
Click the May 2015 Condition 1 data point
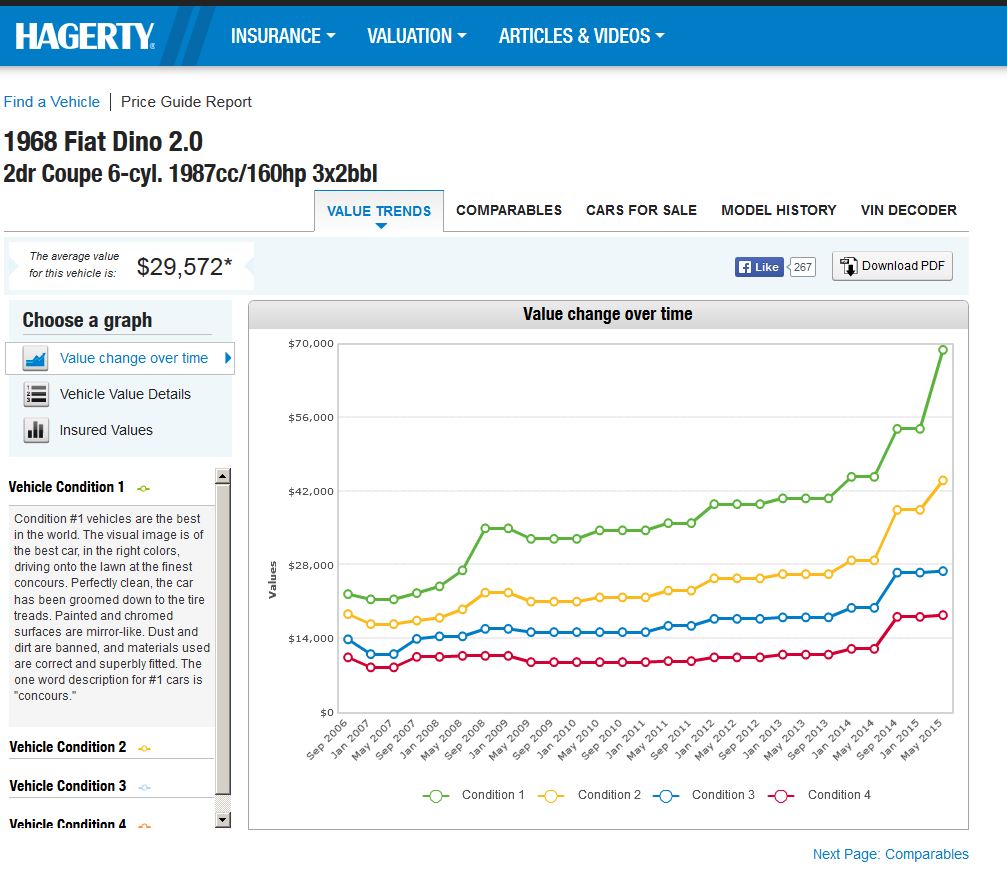tap(942, 350)
